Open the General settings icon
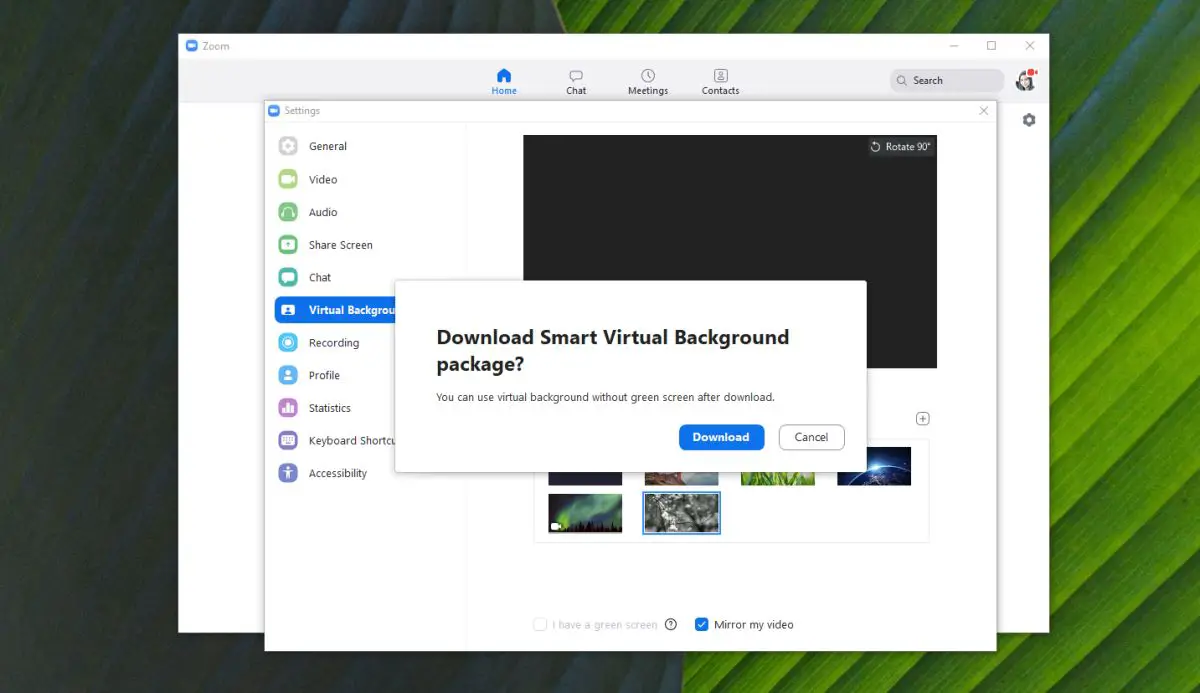 point(288,146)
